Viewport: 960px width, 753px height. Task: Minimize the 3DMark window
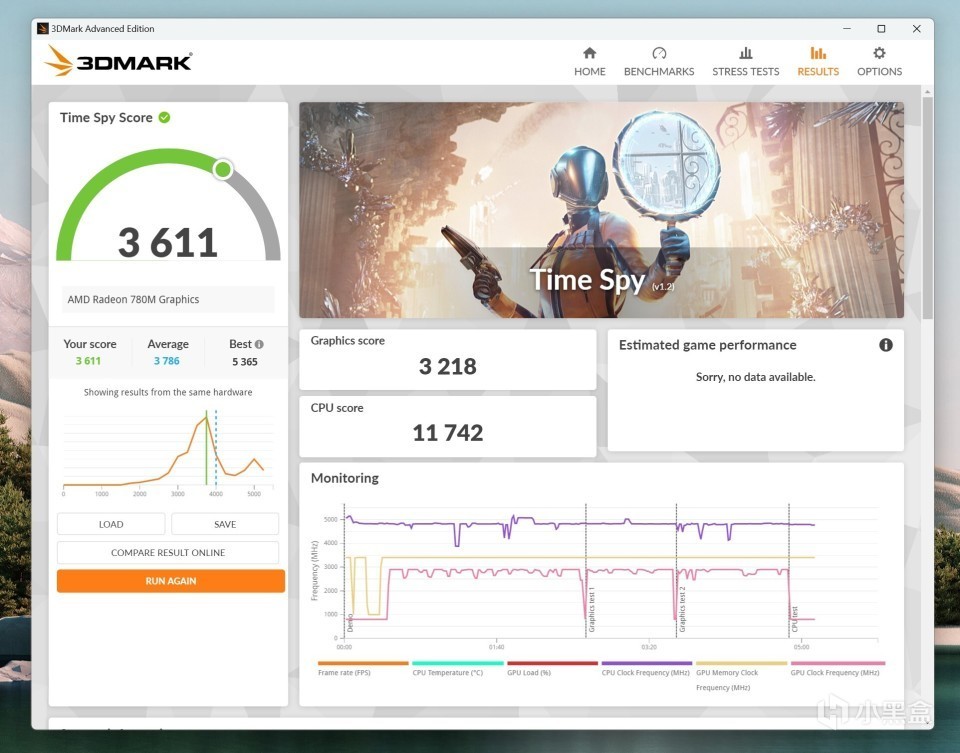click(x=847, y=28)
